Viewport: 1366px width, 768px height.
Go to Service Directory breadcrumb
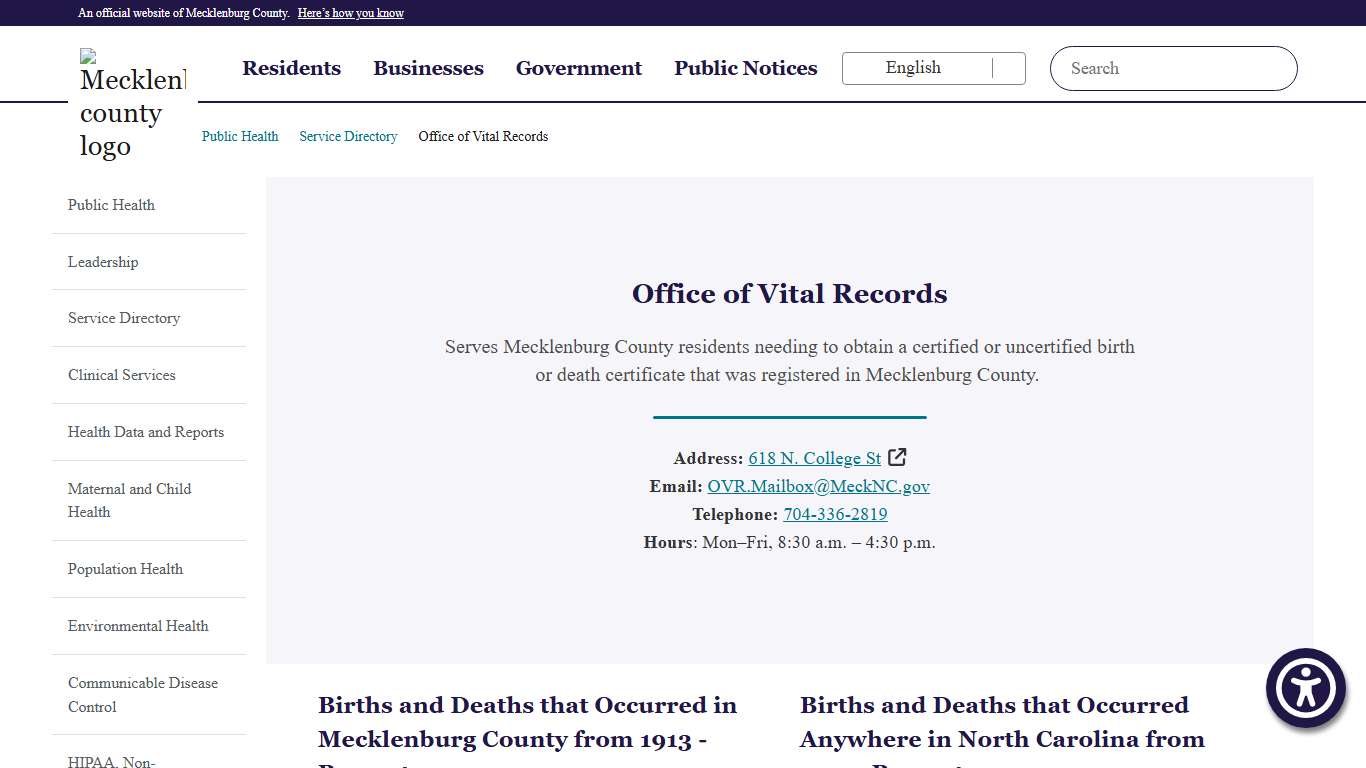tap(348, 136)
